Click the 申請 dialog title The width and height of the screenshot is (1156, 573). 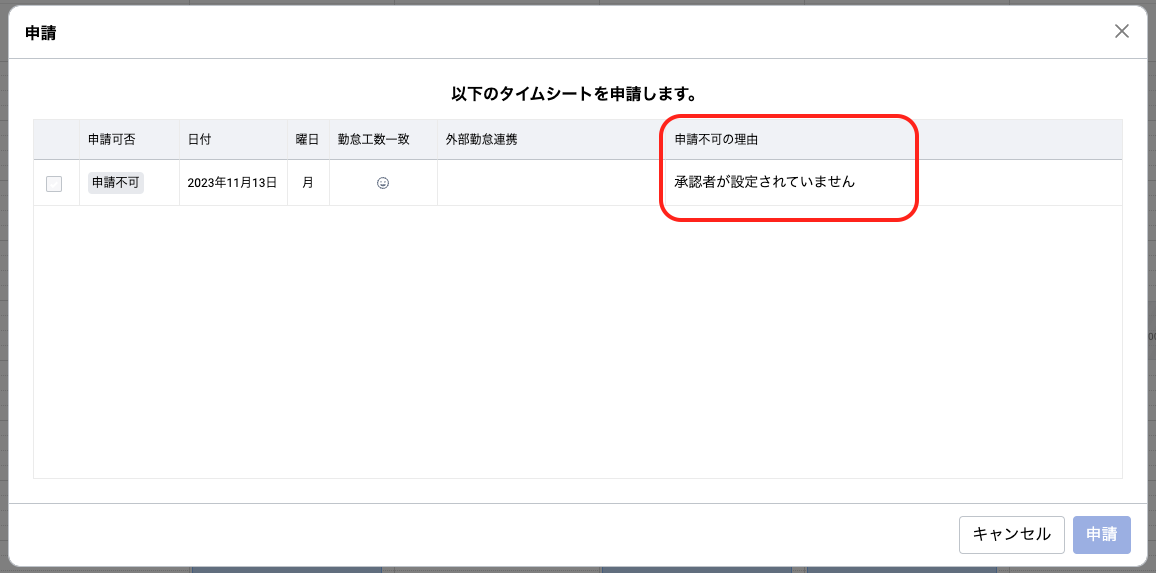(41, 33)
